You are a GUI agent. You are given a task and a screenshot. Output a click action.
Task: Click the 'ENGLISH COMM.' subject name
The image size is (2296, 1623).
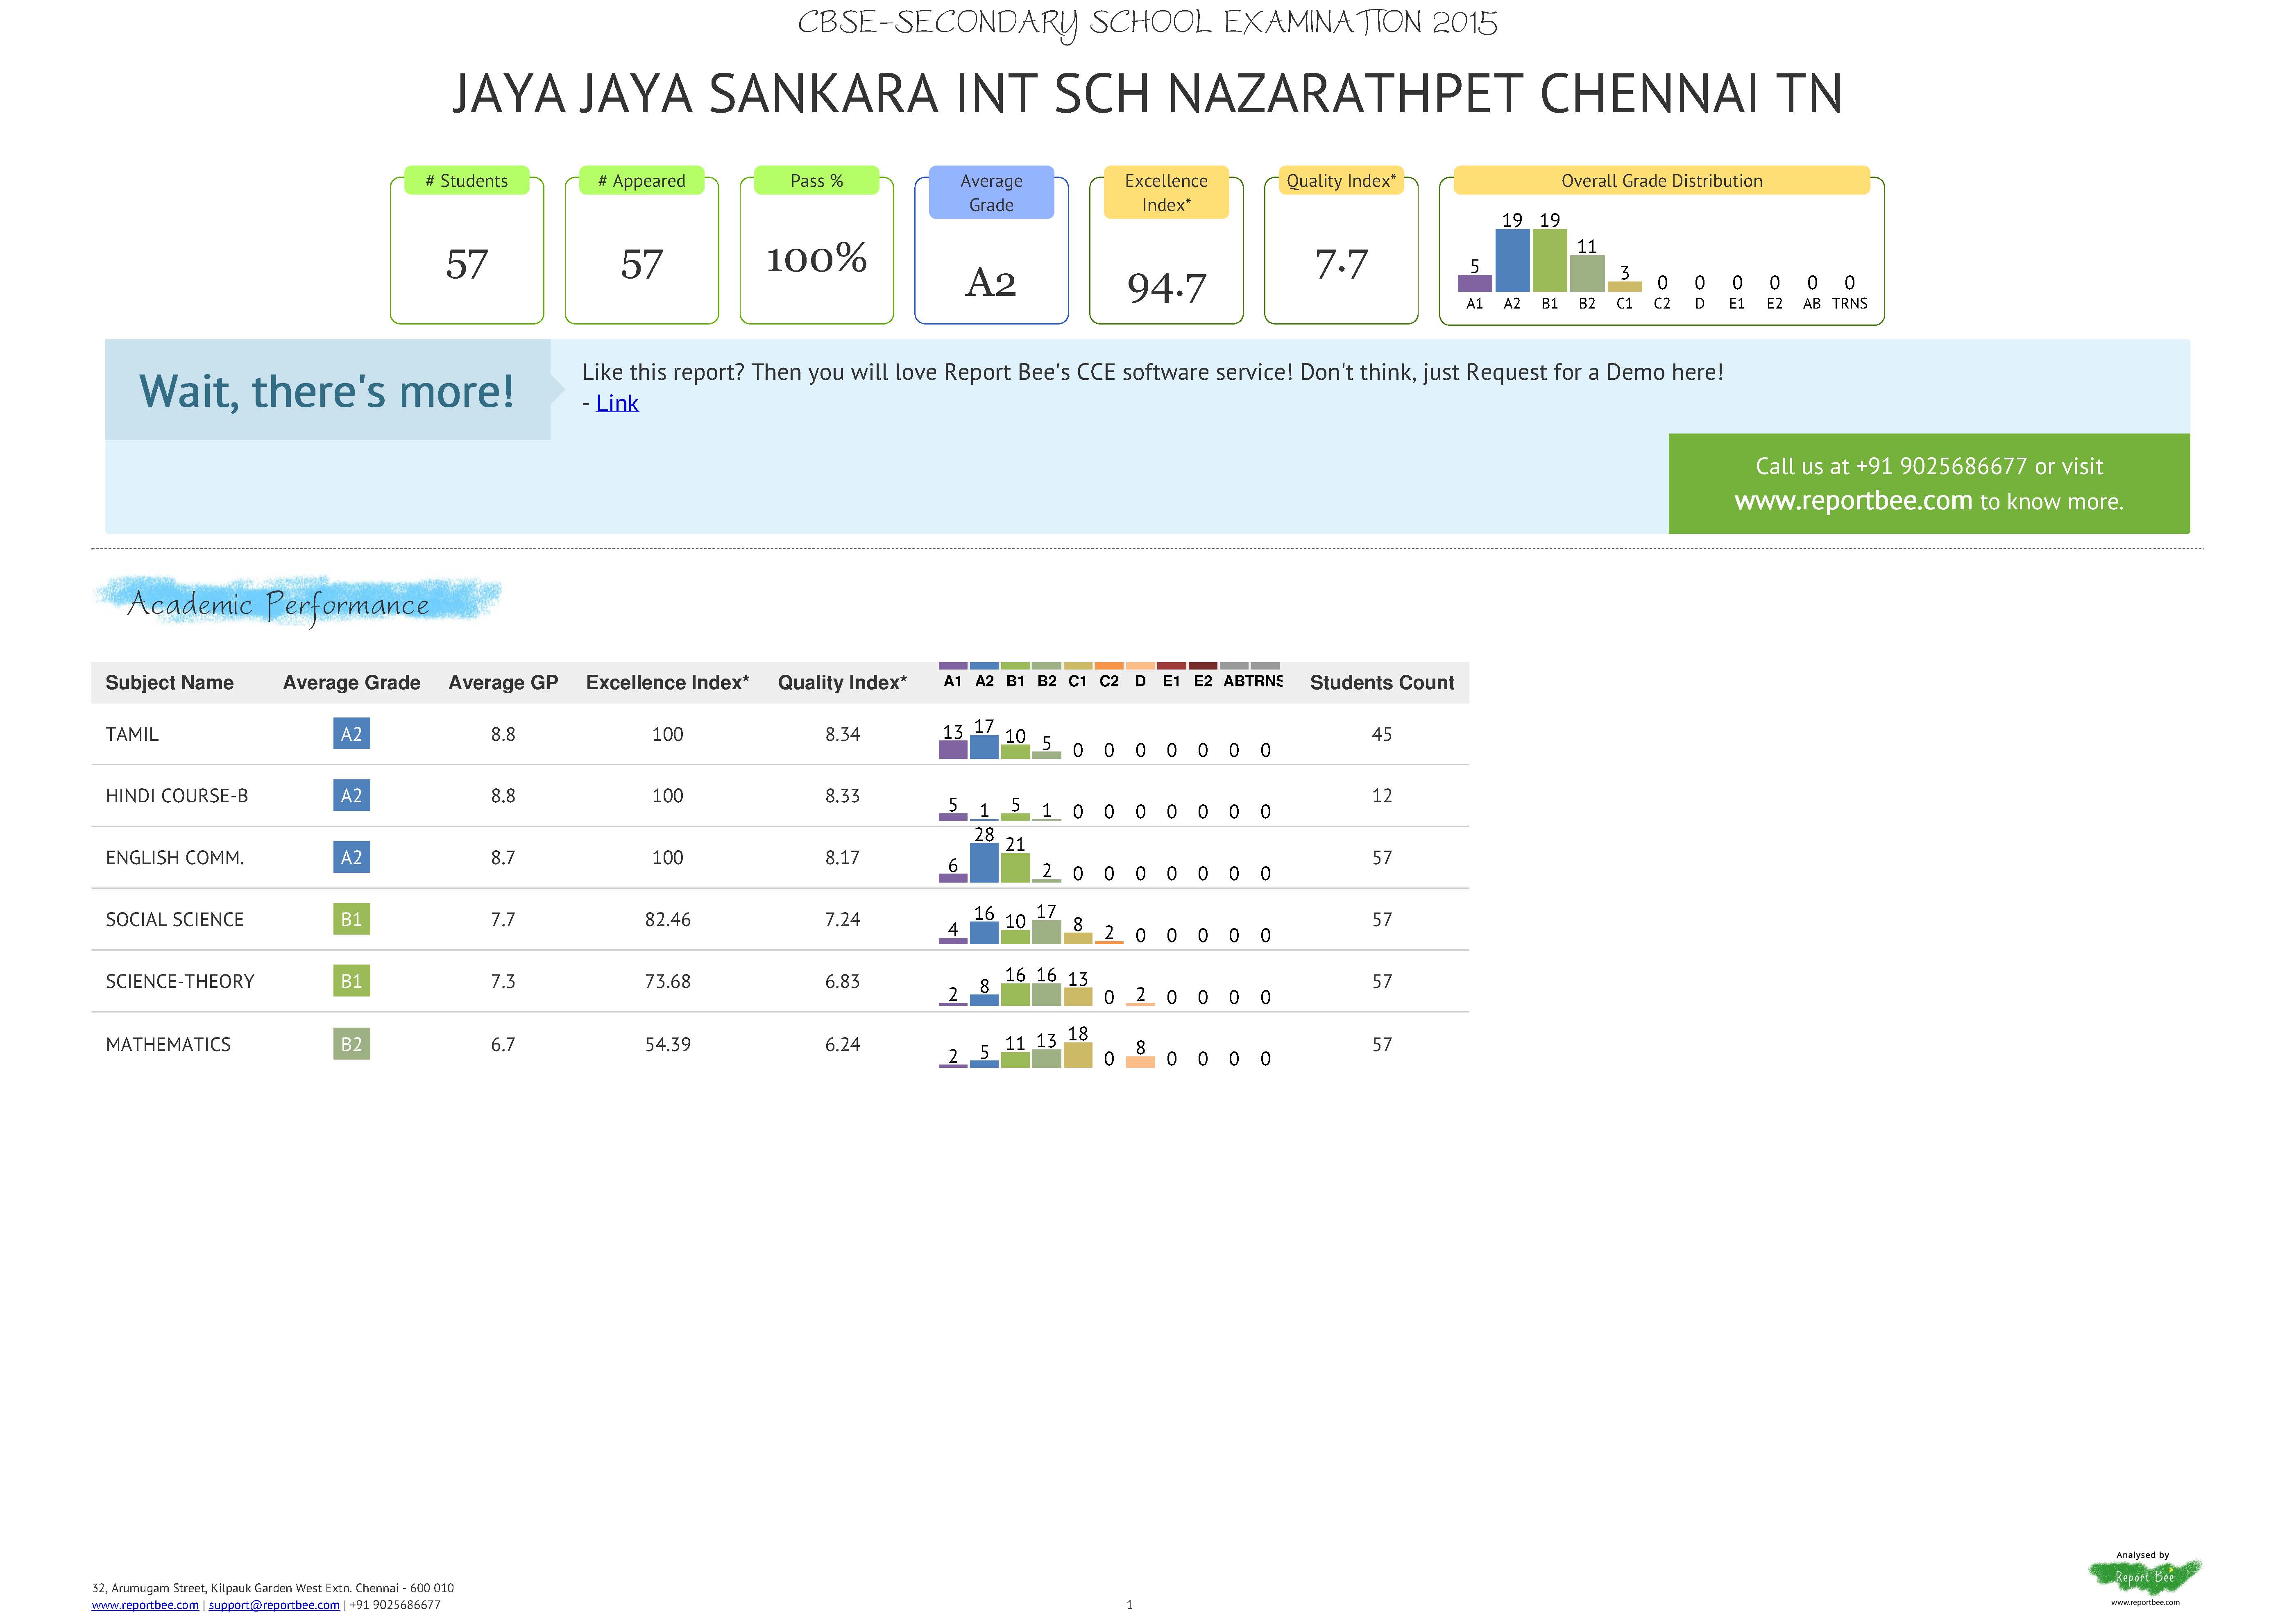(x=175, y=858)
